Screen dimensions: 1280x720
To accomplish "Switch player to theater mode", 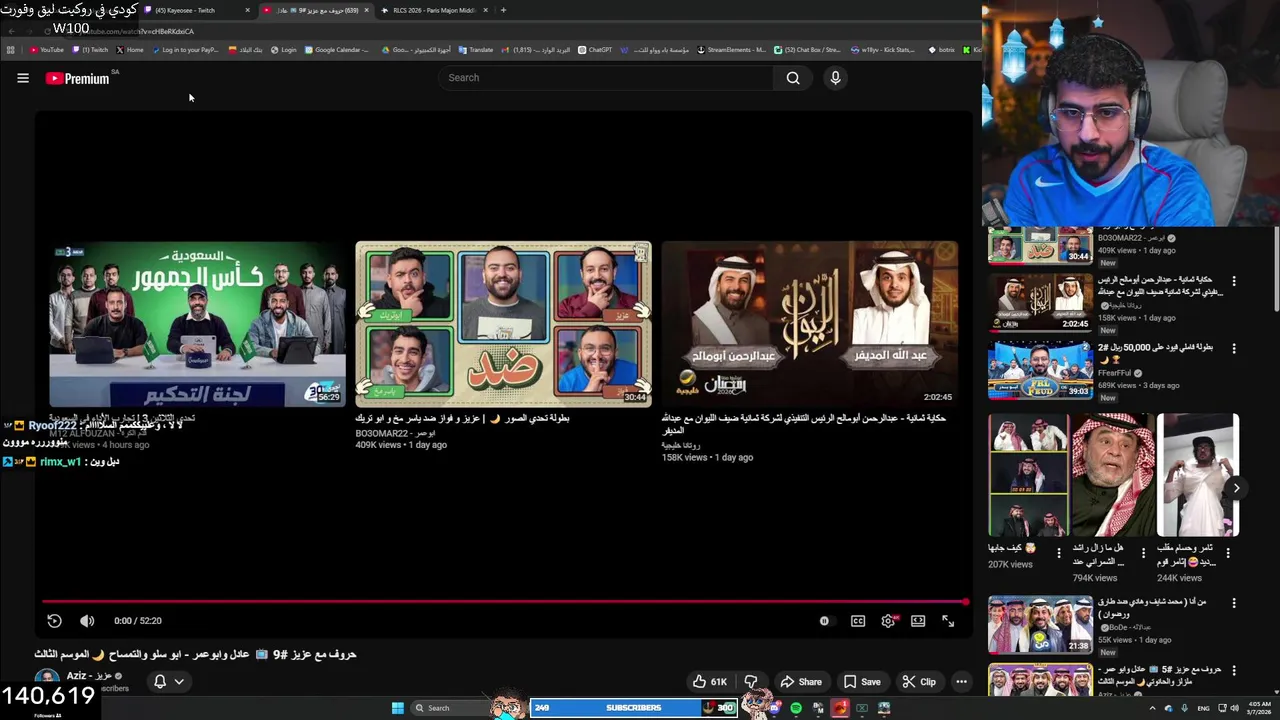I will [918, 621].
